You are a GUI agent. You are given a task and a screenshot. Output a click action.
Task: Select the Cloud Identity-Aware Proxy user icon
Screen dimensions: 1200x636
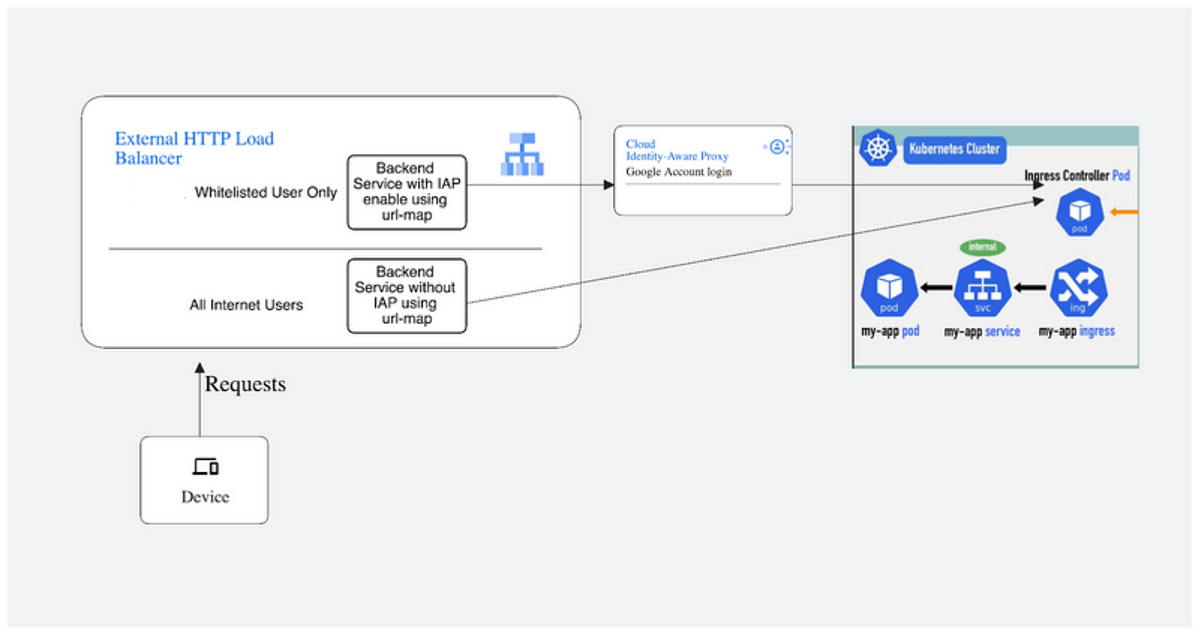[x=776, y=145]
